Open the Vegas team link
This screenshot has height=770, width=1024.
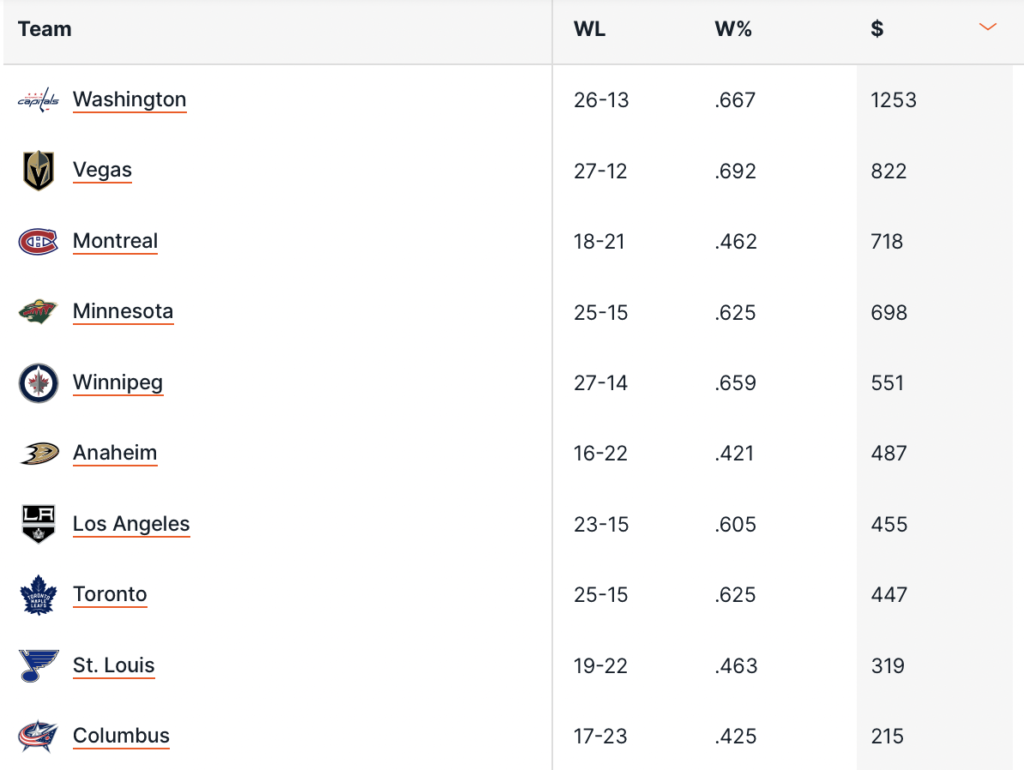102,171
